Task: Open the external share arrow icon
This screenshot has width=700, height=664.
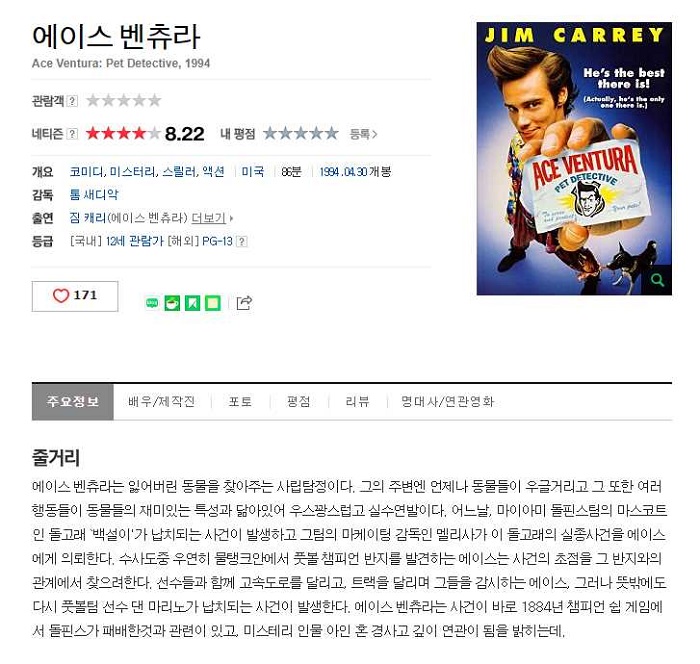Action: click(x=244, y=303)
